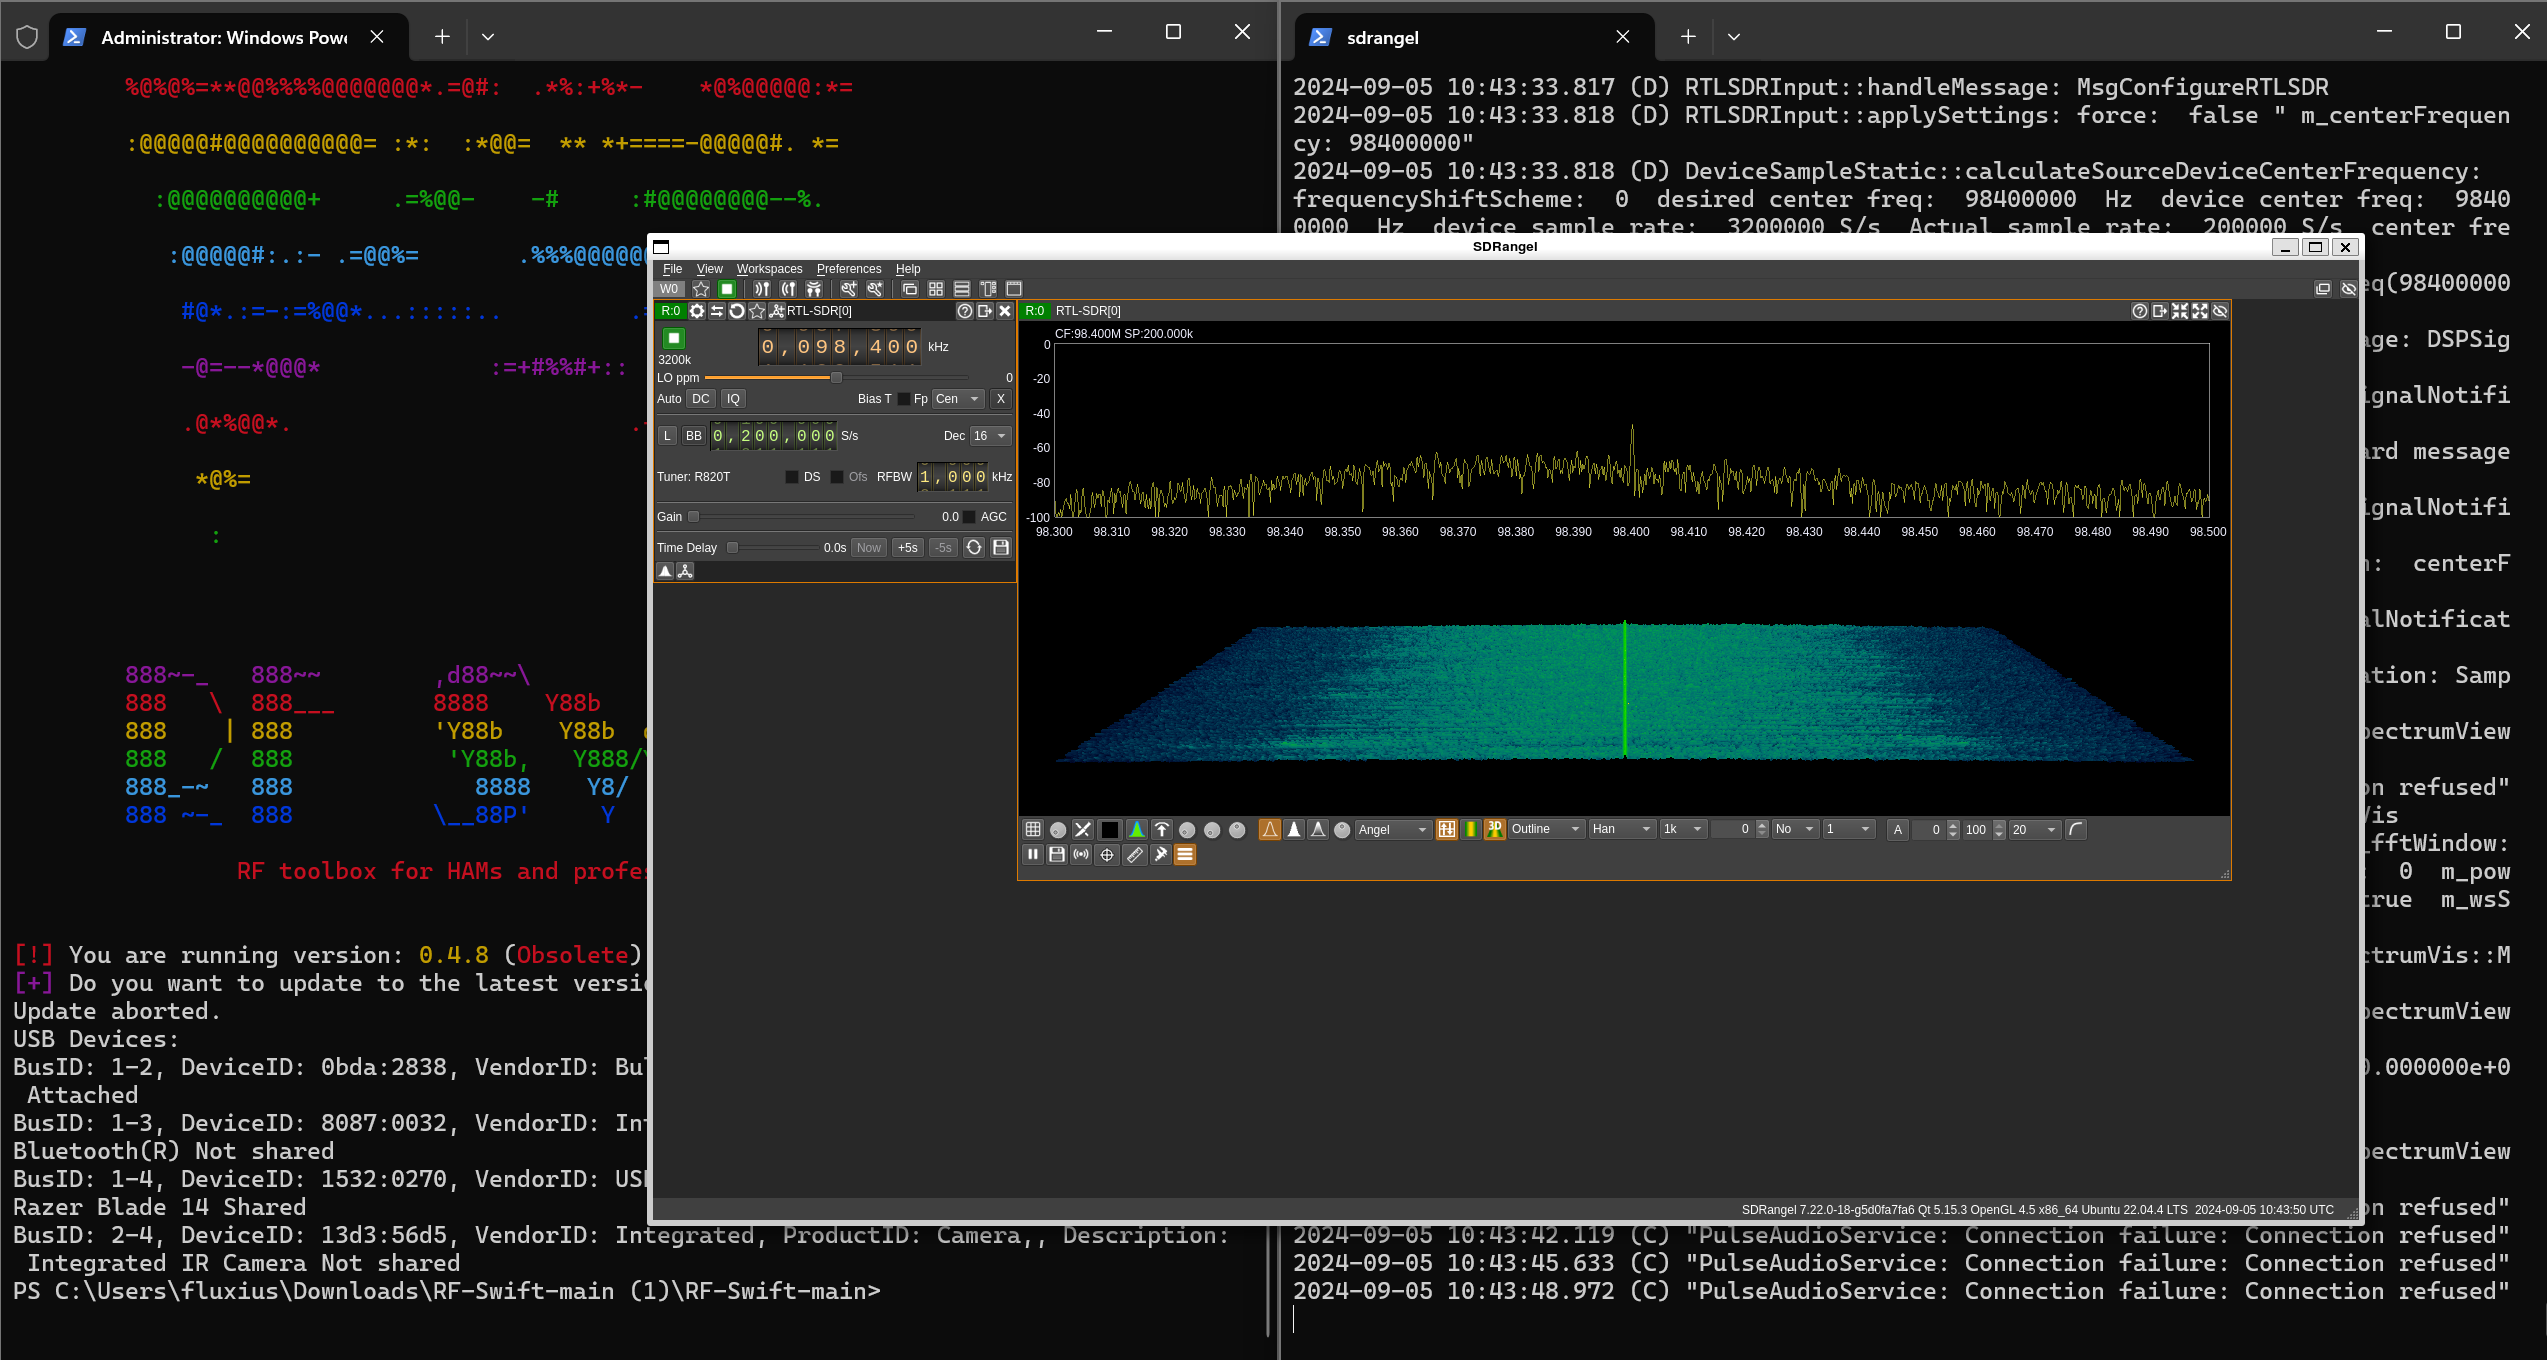Click the replay loop circular-arrows button
The width and height of the screenshot is (2547, 1360).
coord(974,548)
